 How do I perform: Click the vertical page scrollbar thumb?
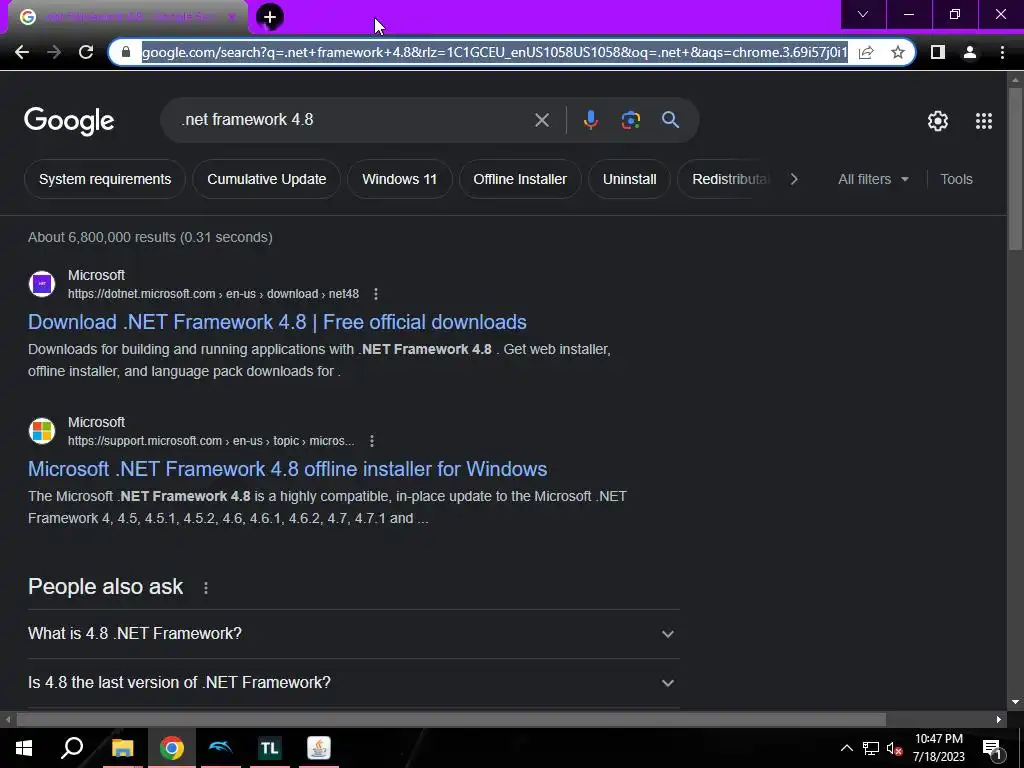pyautogui.click(x=1014, y=168)
